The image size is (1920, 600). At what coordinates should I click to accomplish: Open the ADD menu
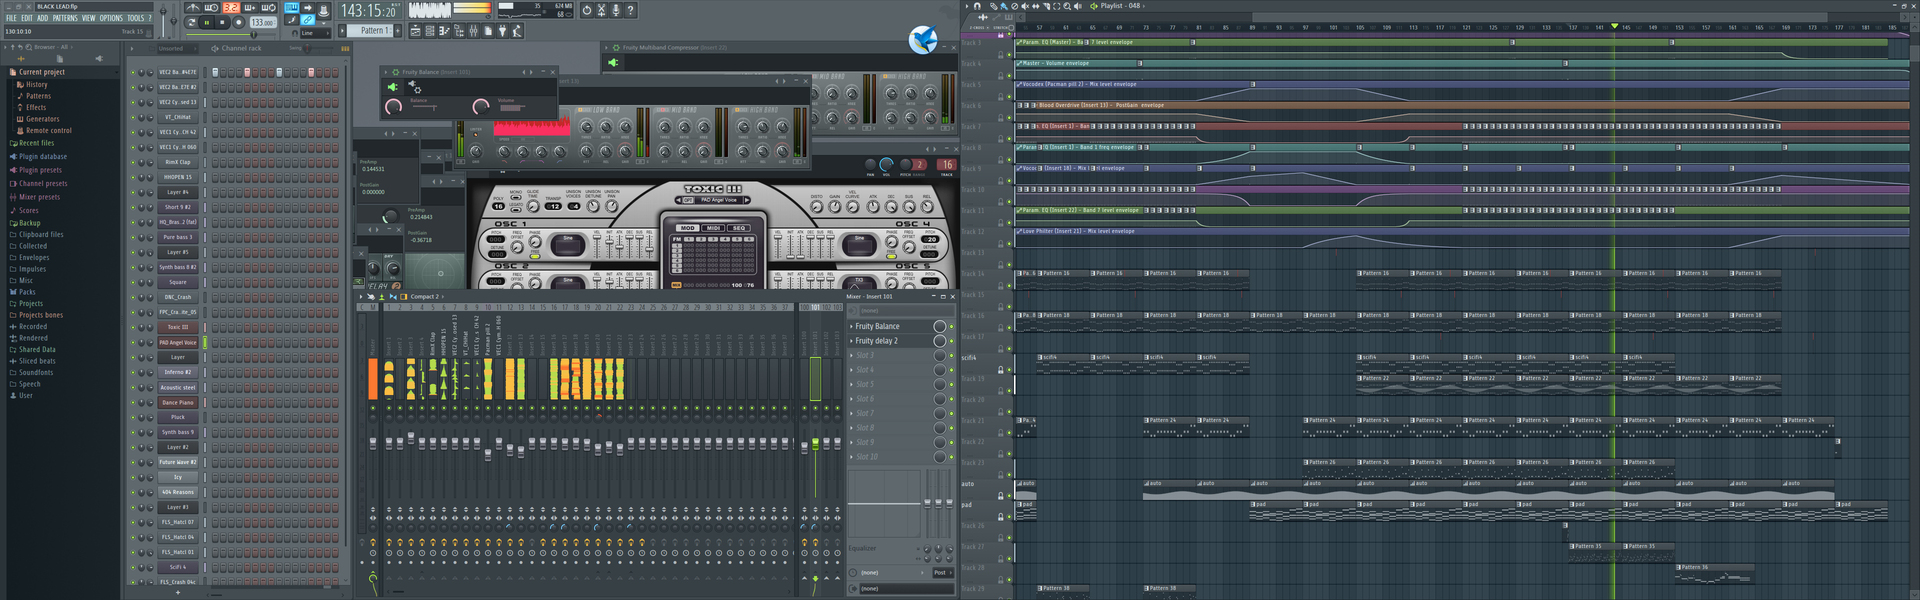click(x=43, y=18)
